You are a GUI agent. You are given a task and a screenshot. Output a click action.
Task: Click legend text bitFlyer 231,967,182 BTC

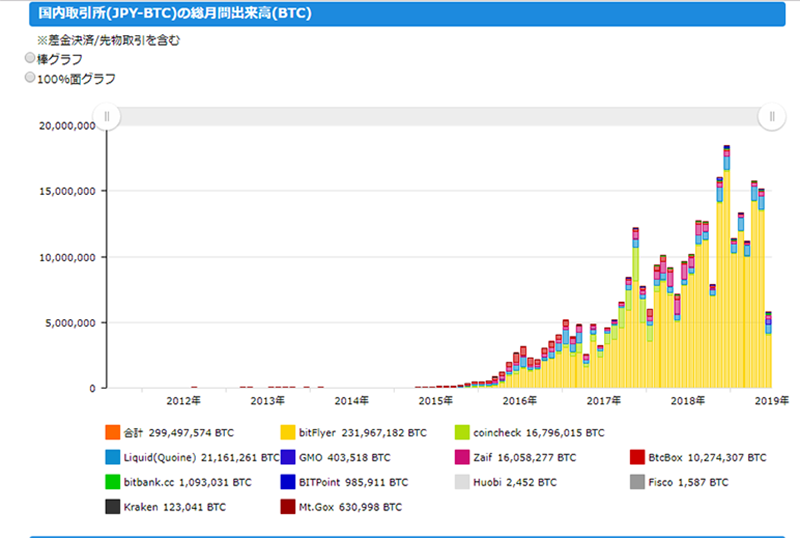tap(363, 433)
